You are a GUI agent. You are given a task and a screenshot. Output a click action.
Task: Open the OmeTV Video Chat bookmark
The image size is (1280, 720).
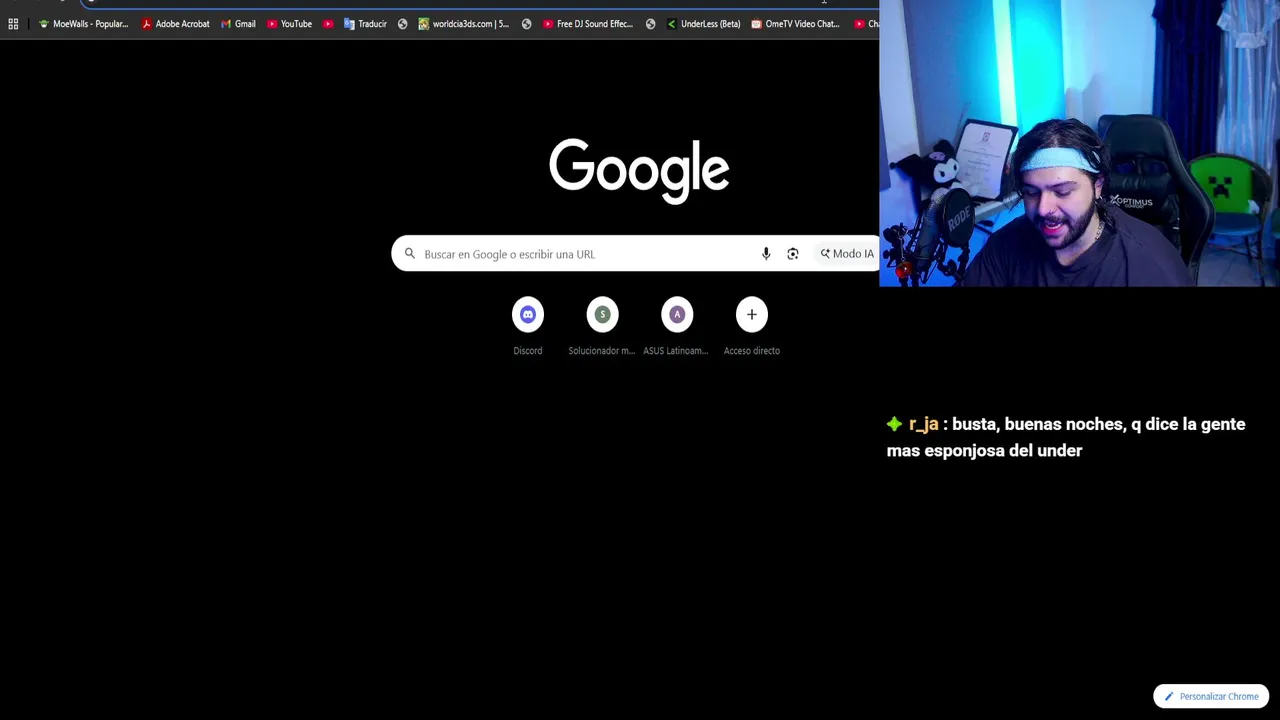[x=795, y=24]
